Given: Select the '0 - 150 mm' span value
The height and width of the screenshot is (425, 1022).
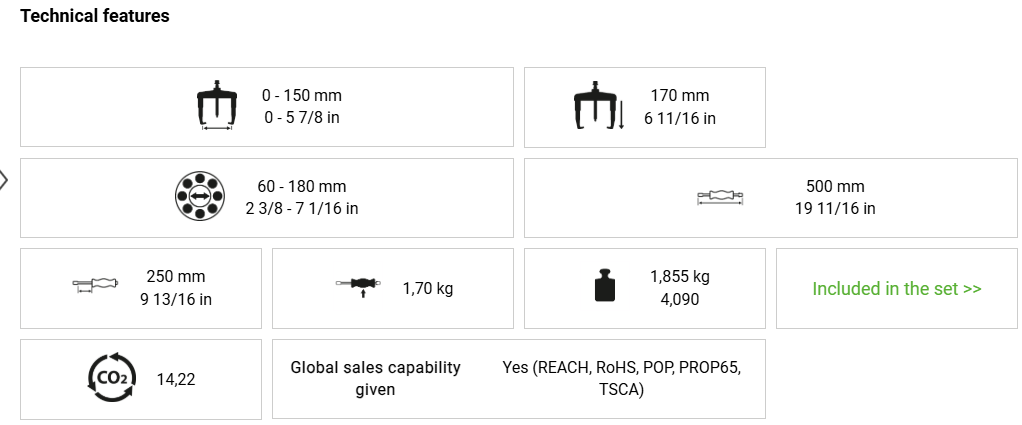Looking at the screenshot, I should 302,95.
